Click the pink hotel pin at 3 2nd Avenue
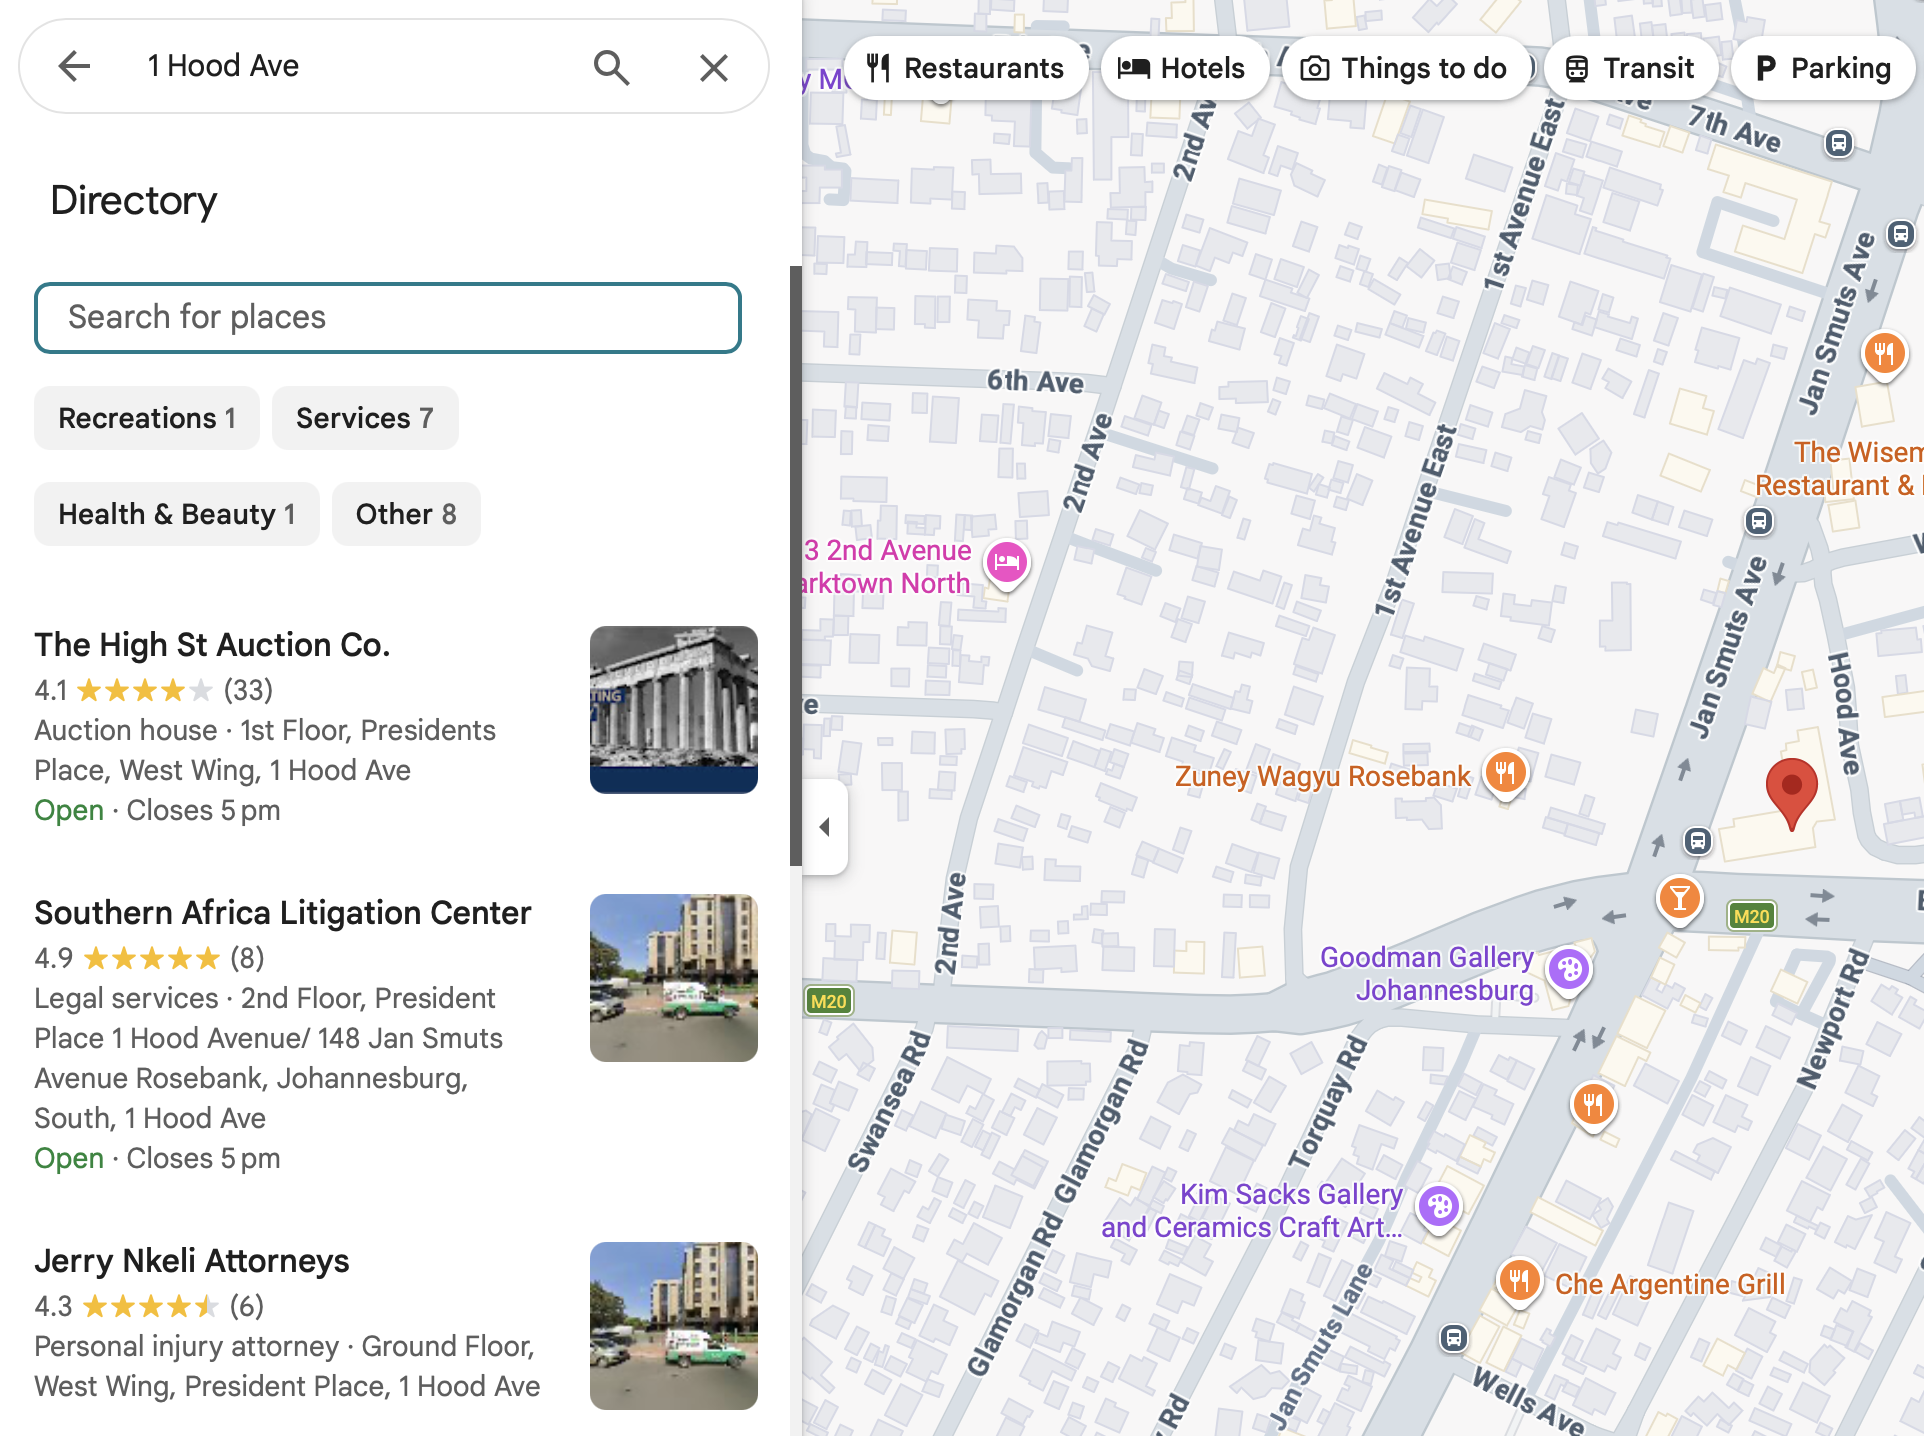This screenshot has width=1924, height=1436. (x=1007, y=563)
